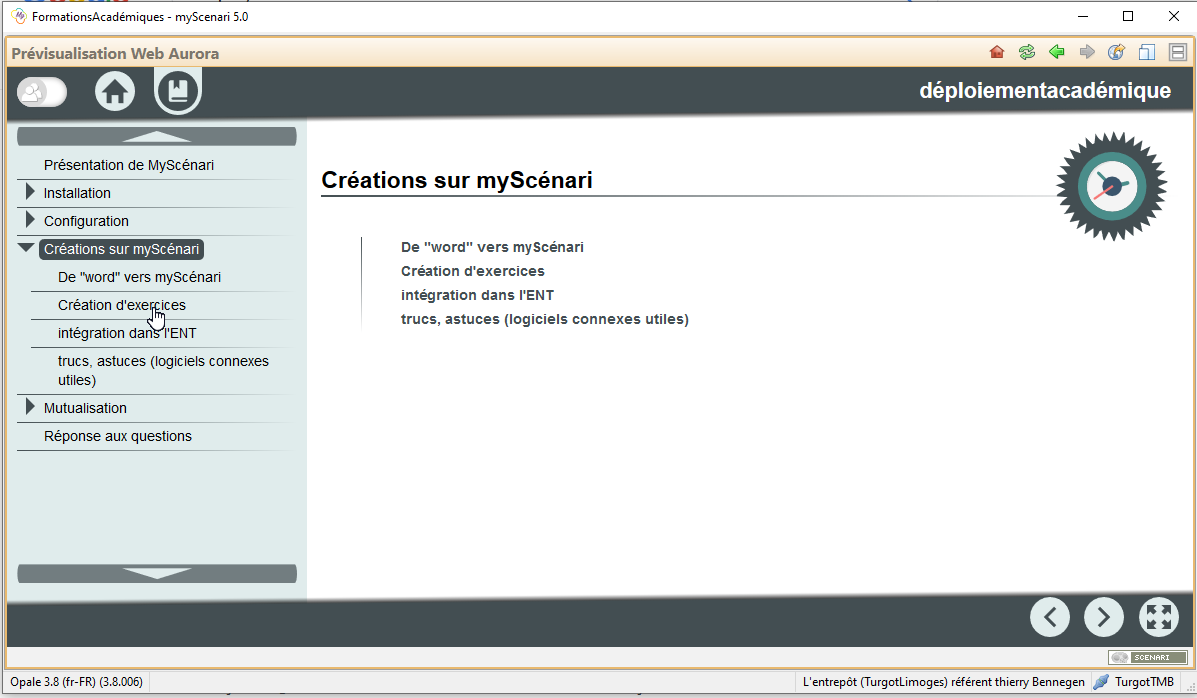The height and width of the screenshot is (698, 1197).
Task: Expand the Mutualisation section triangle
Action: click(30, 406)
